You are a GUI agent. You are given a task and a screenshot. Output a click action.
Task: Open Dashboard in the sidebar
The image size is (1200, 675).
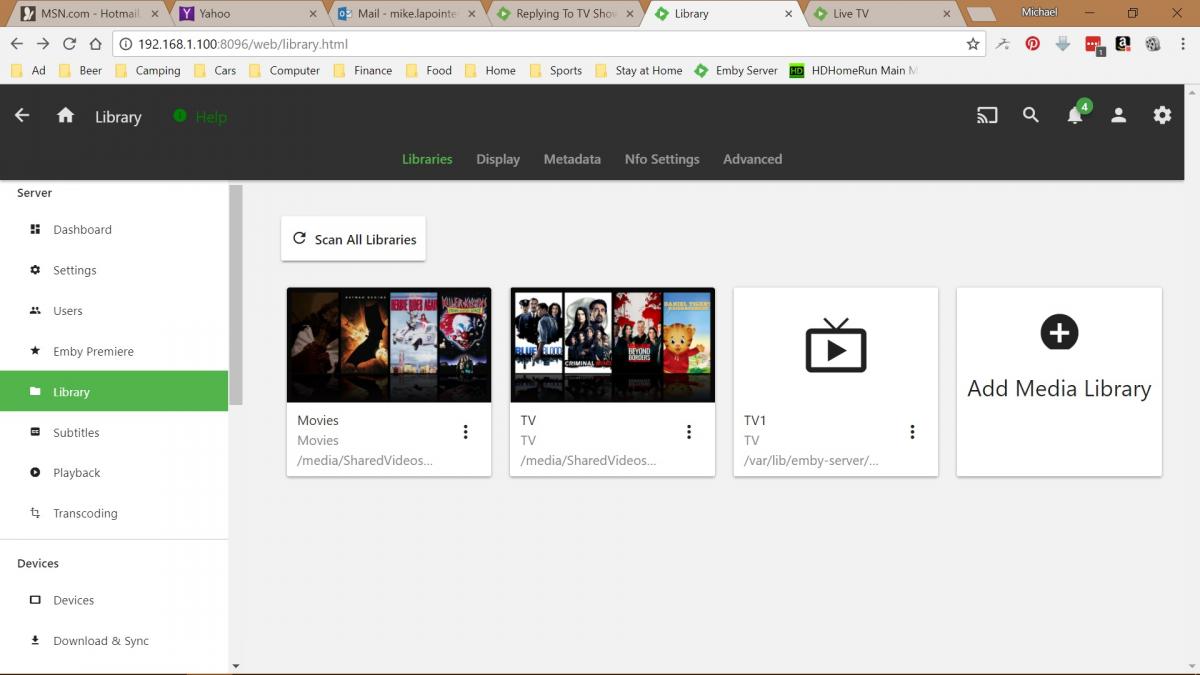[x=82, y=230]
